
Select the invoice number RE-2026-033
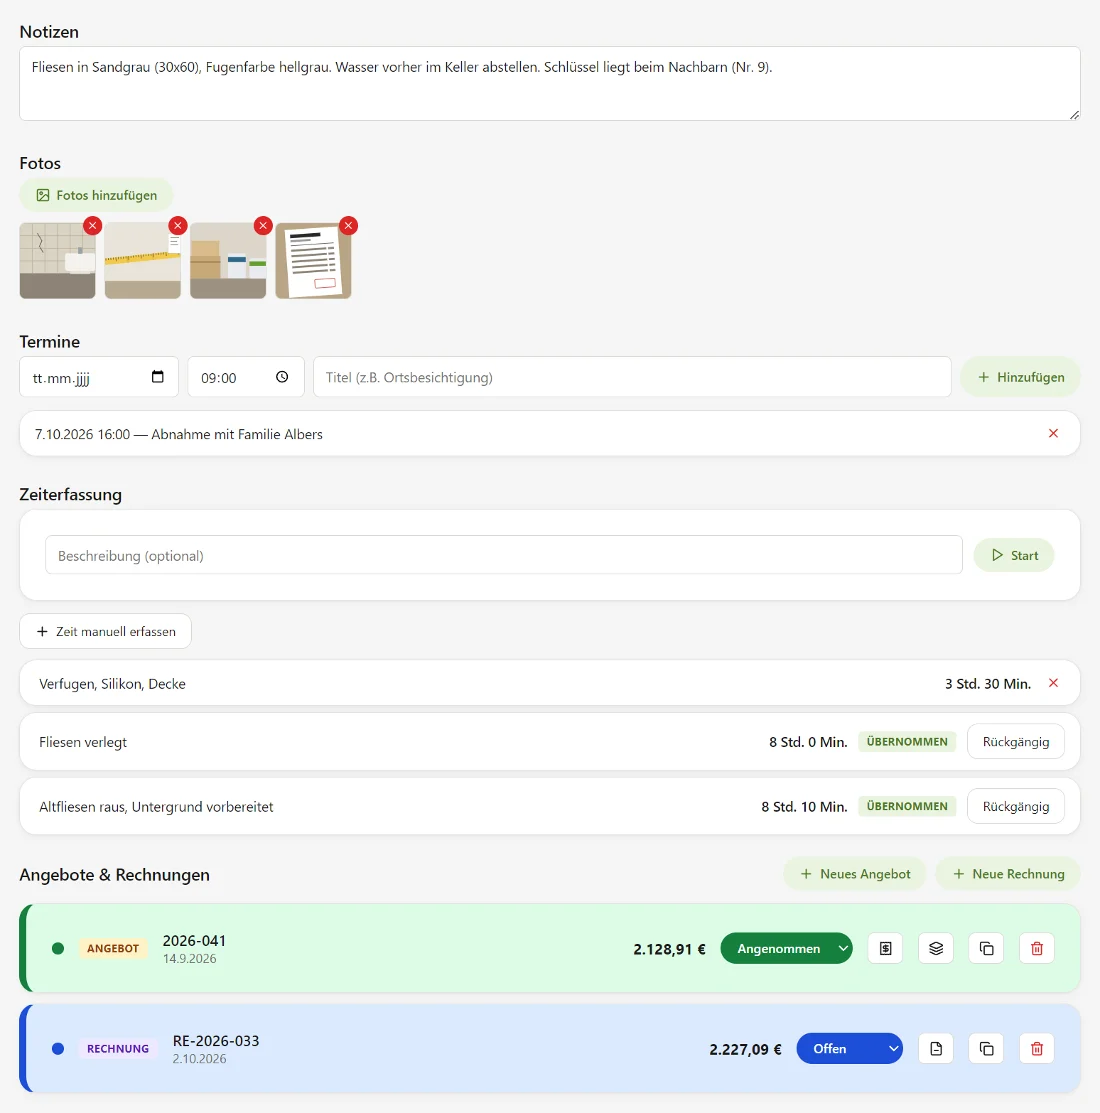(216, 1041)
